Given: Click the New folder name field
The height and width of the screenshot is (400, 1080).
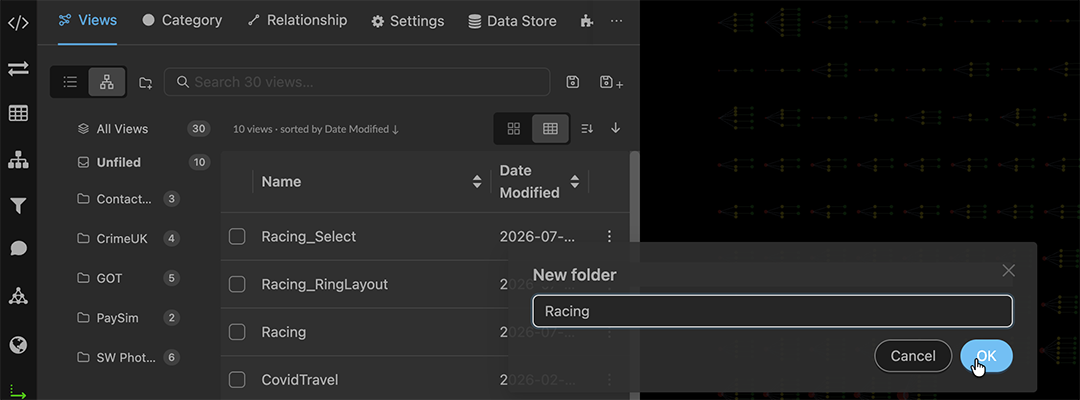Looking at the screenshot, I should tap(772, 311).
